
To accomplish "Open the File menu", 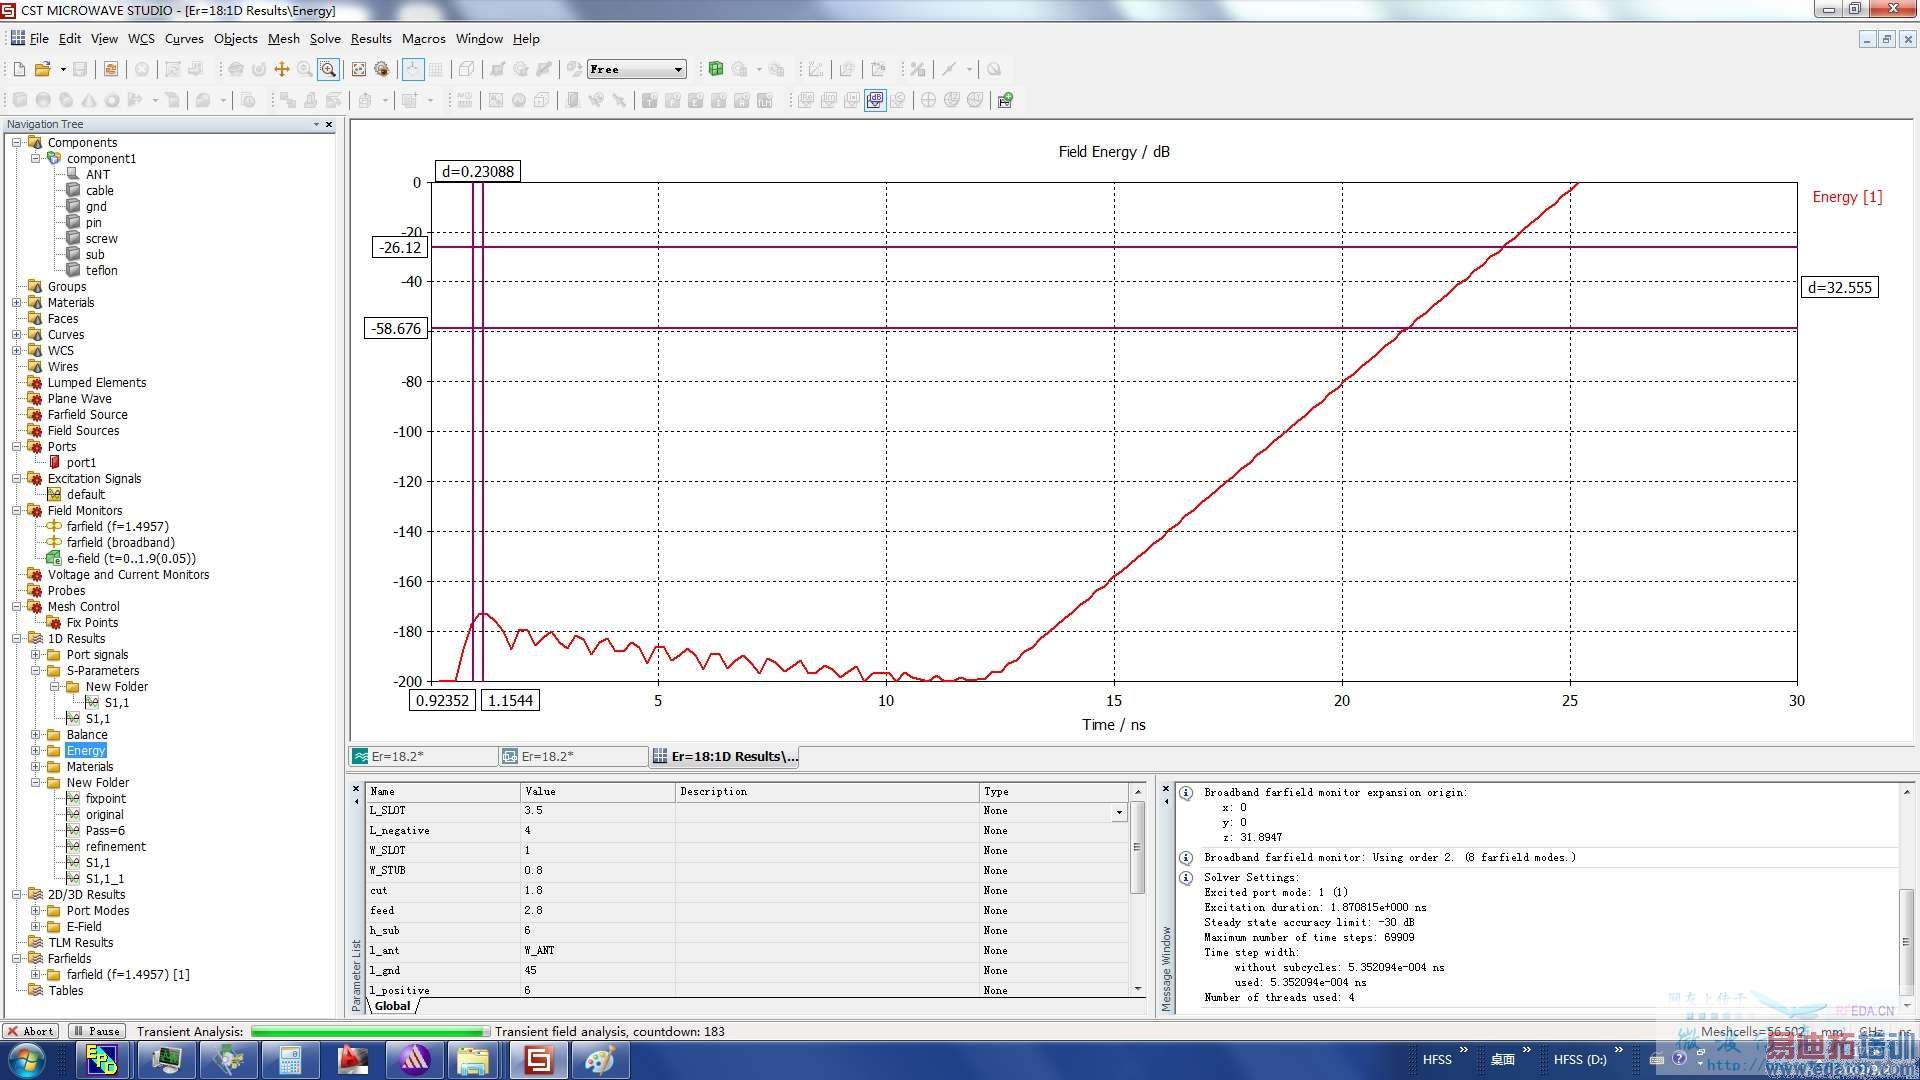I will (x=39, y=38).
